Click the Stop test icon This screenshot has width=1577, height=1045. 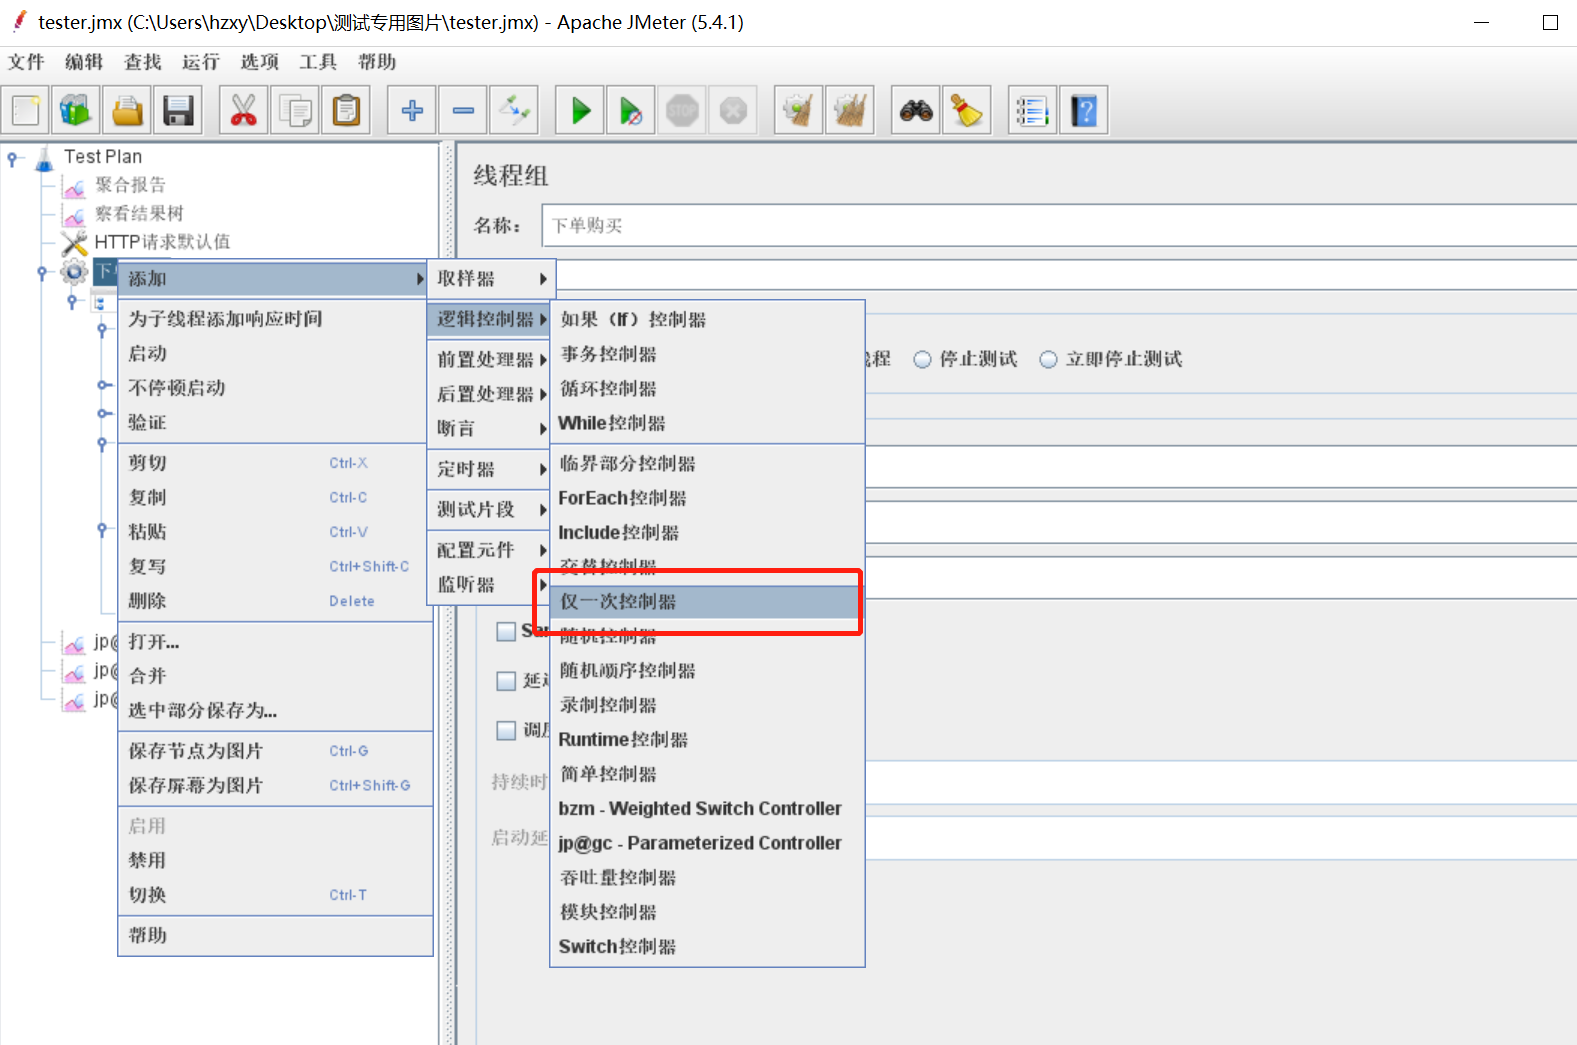click(682, 110)
